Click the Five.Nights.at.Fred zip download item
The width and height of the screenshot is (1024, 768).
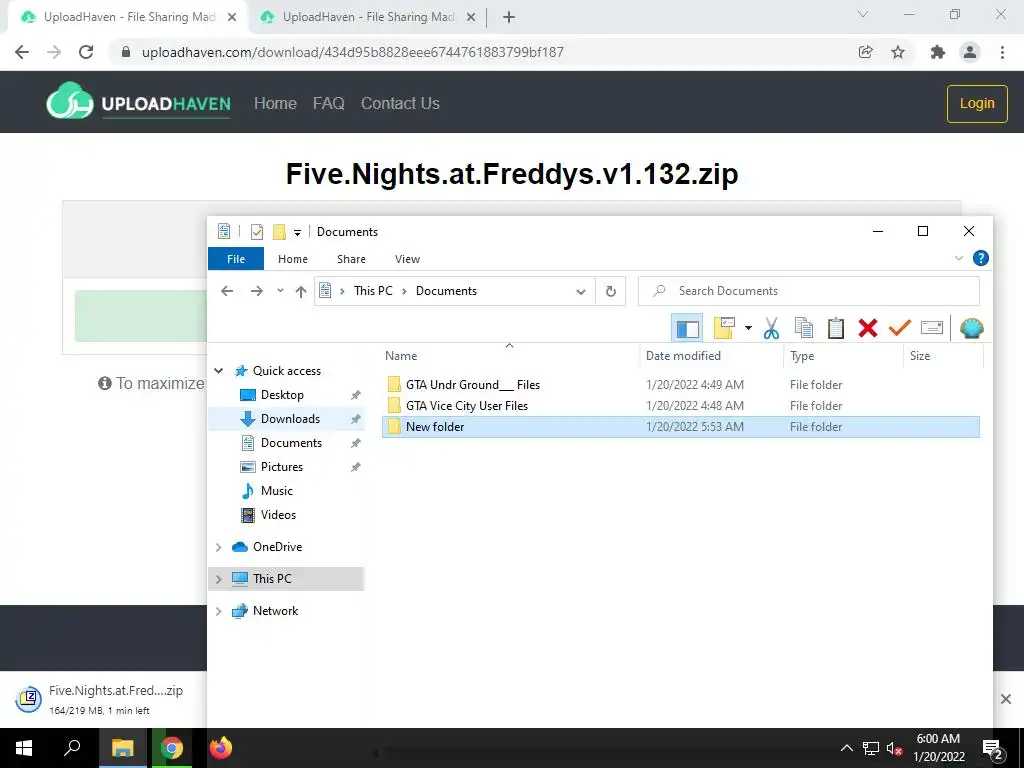click(x=101, y=699)
